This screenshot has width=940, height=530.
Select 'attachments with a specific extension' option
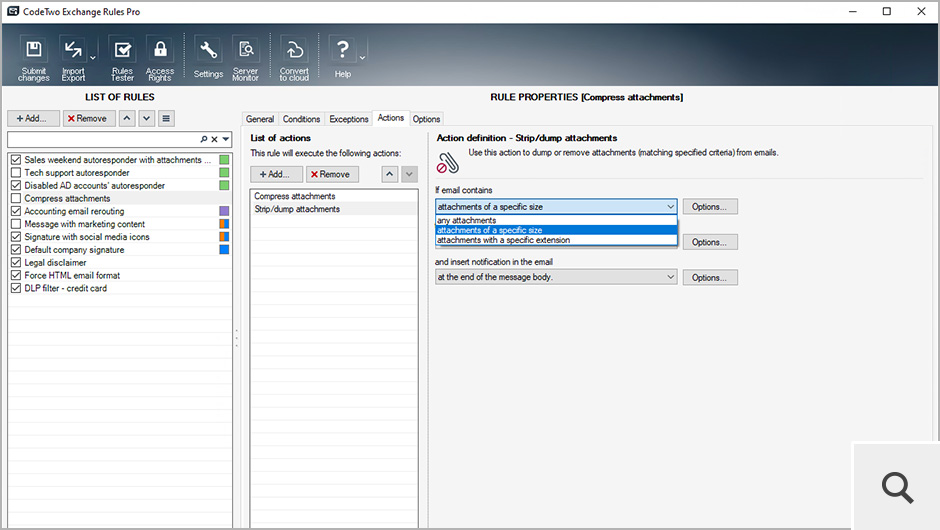tap(504, 240)
